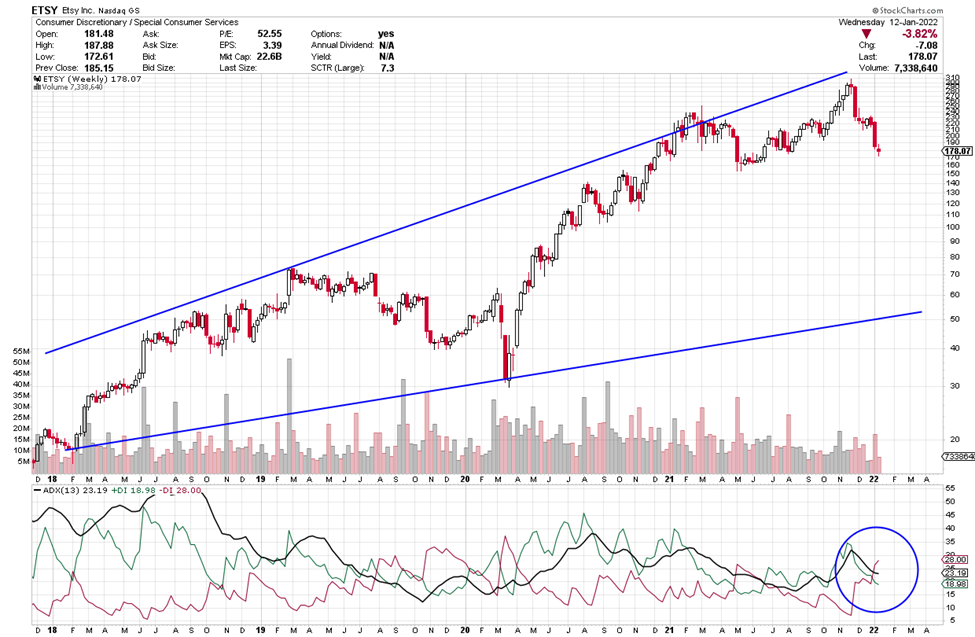This screenshot has width=975, height=637.
Task: Click the -3.82% percent change value
Action: (x=919, y=34)
